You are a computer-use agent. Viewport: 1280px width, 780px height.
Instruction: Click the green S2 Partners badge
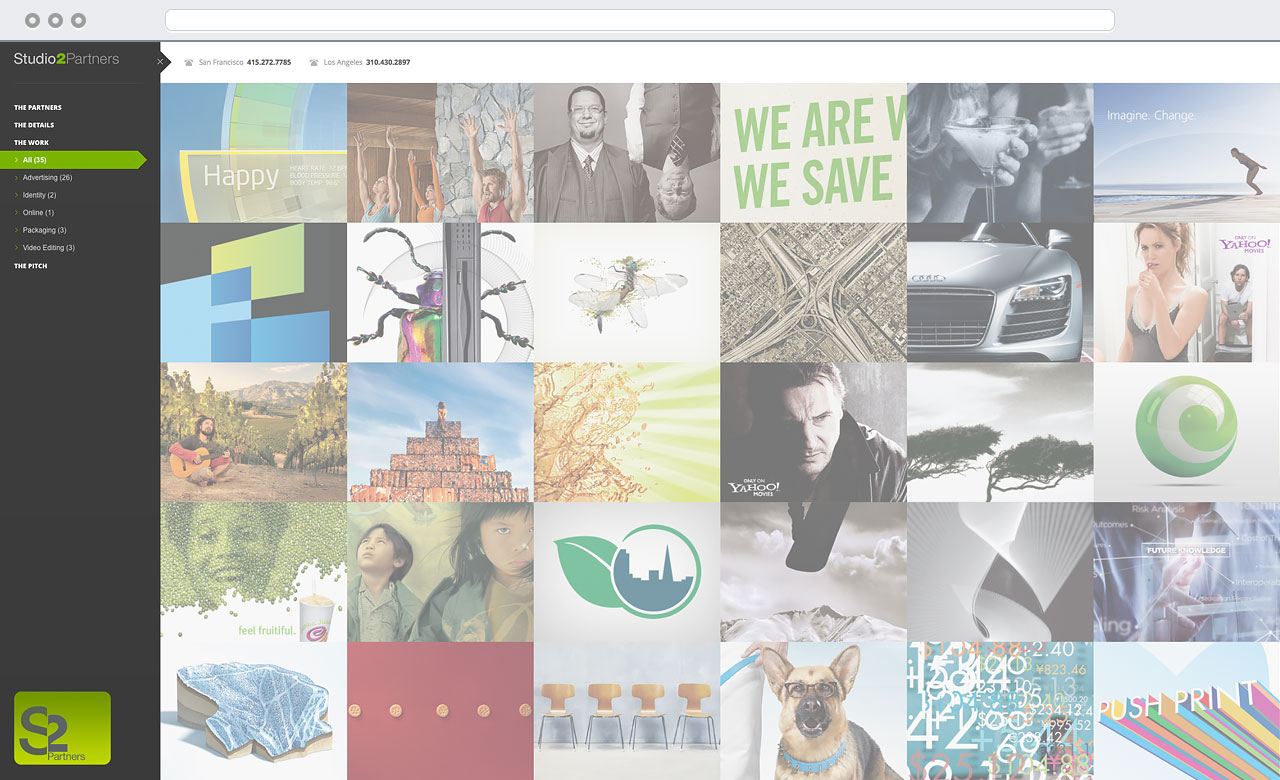coord(62,728)
